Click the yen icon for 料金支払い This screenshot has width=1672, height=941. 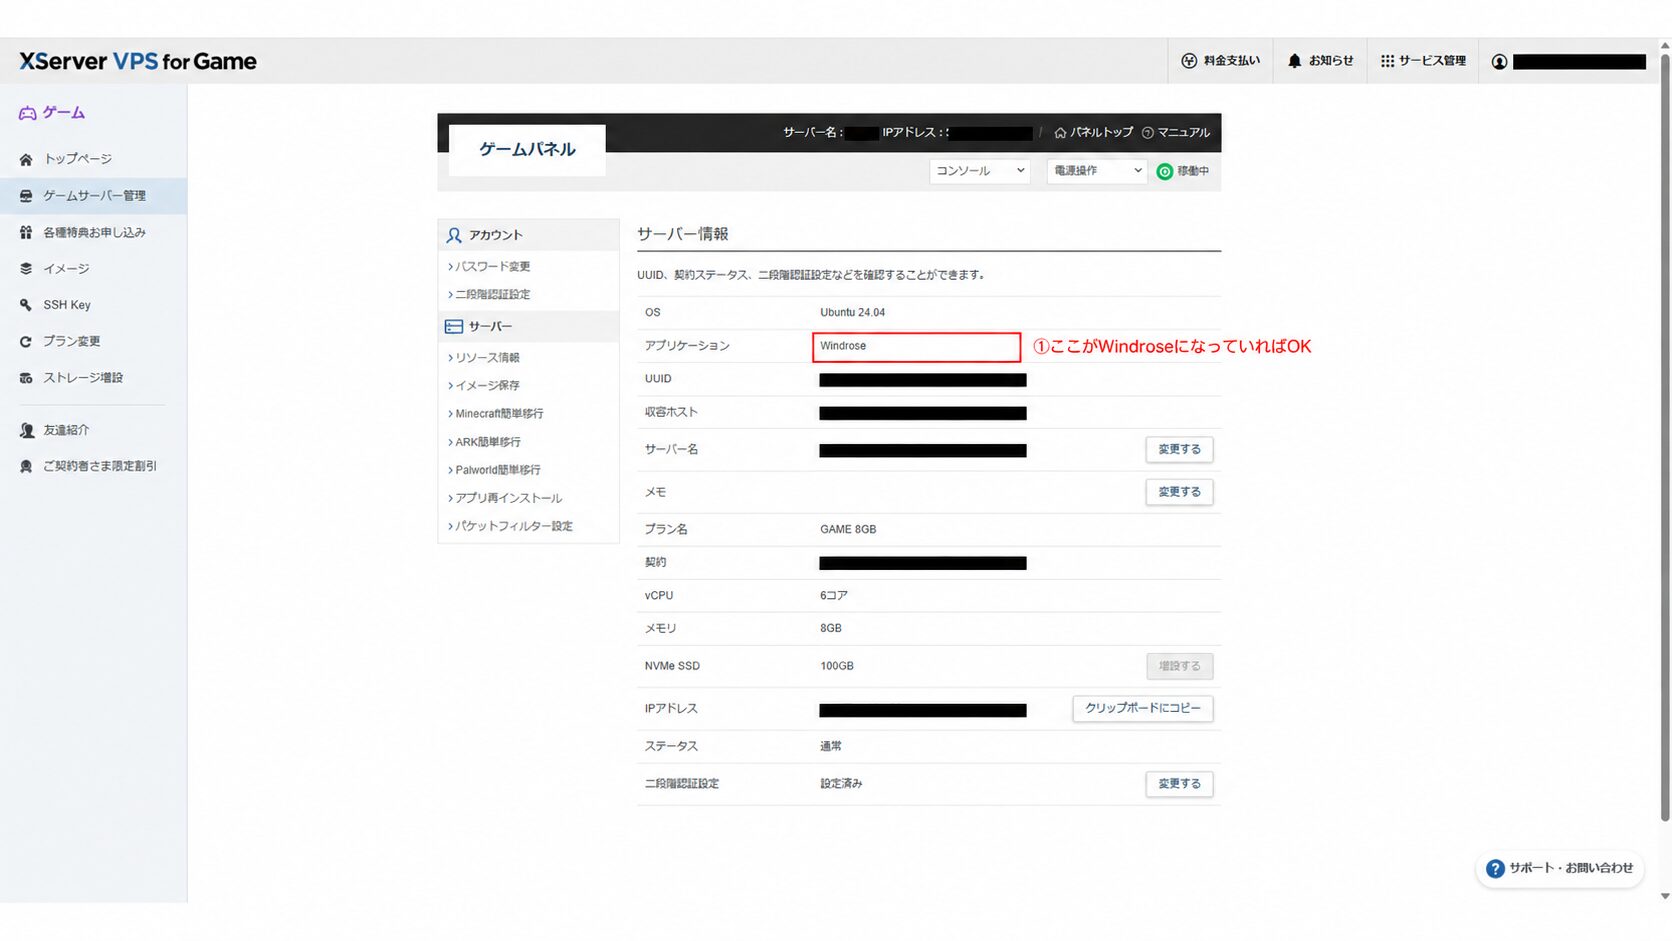coord(1189,61)
